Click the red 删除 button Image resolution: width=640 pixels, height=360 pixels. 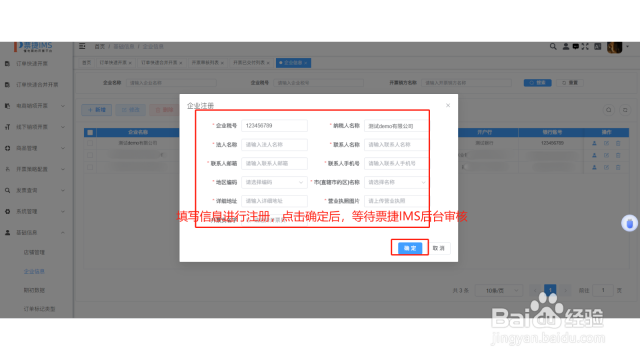(x=164, y=110)
